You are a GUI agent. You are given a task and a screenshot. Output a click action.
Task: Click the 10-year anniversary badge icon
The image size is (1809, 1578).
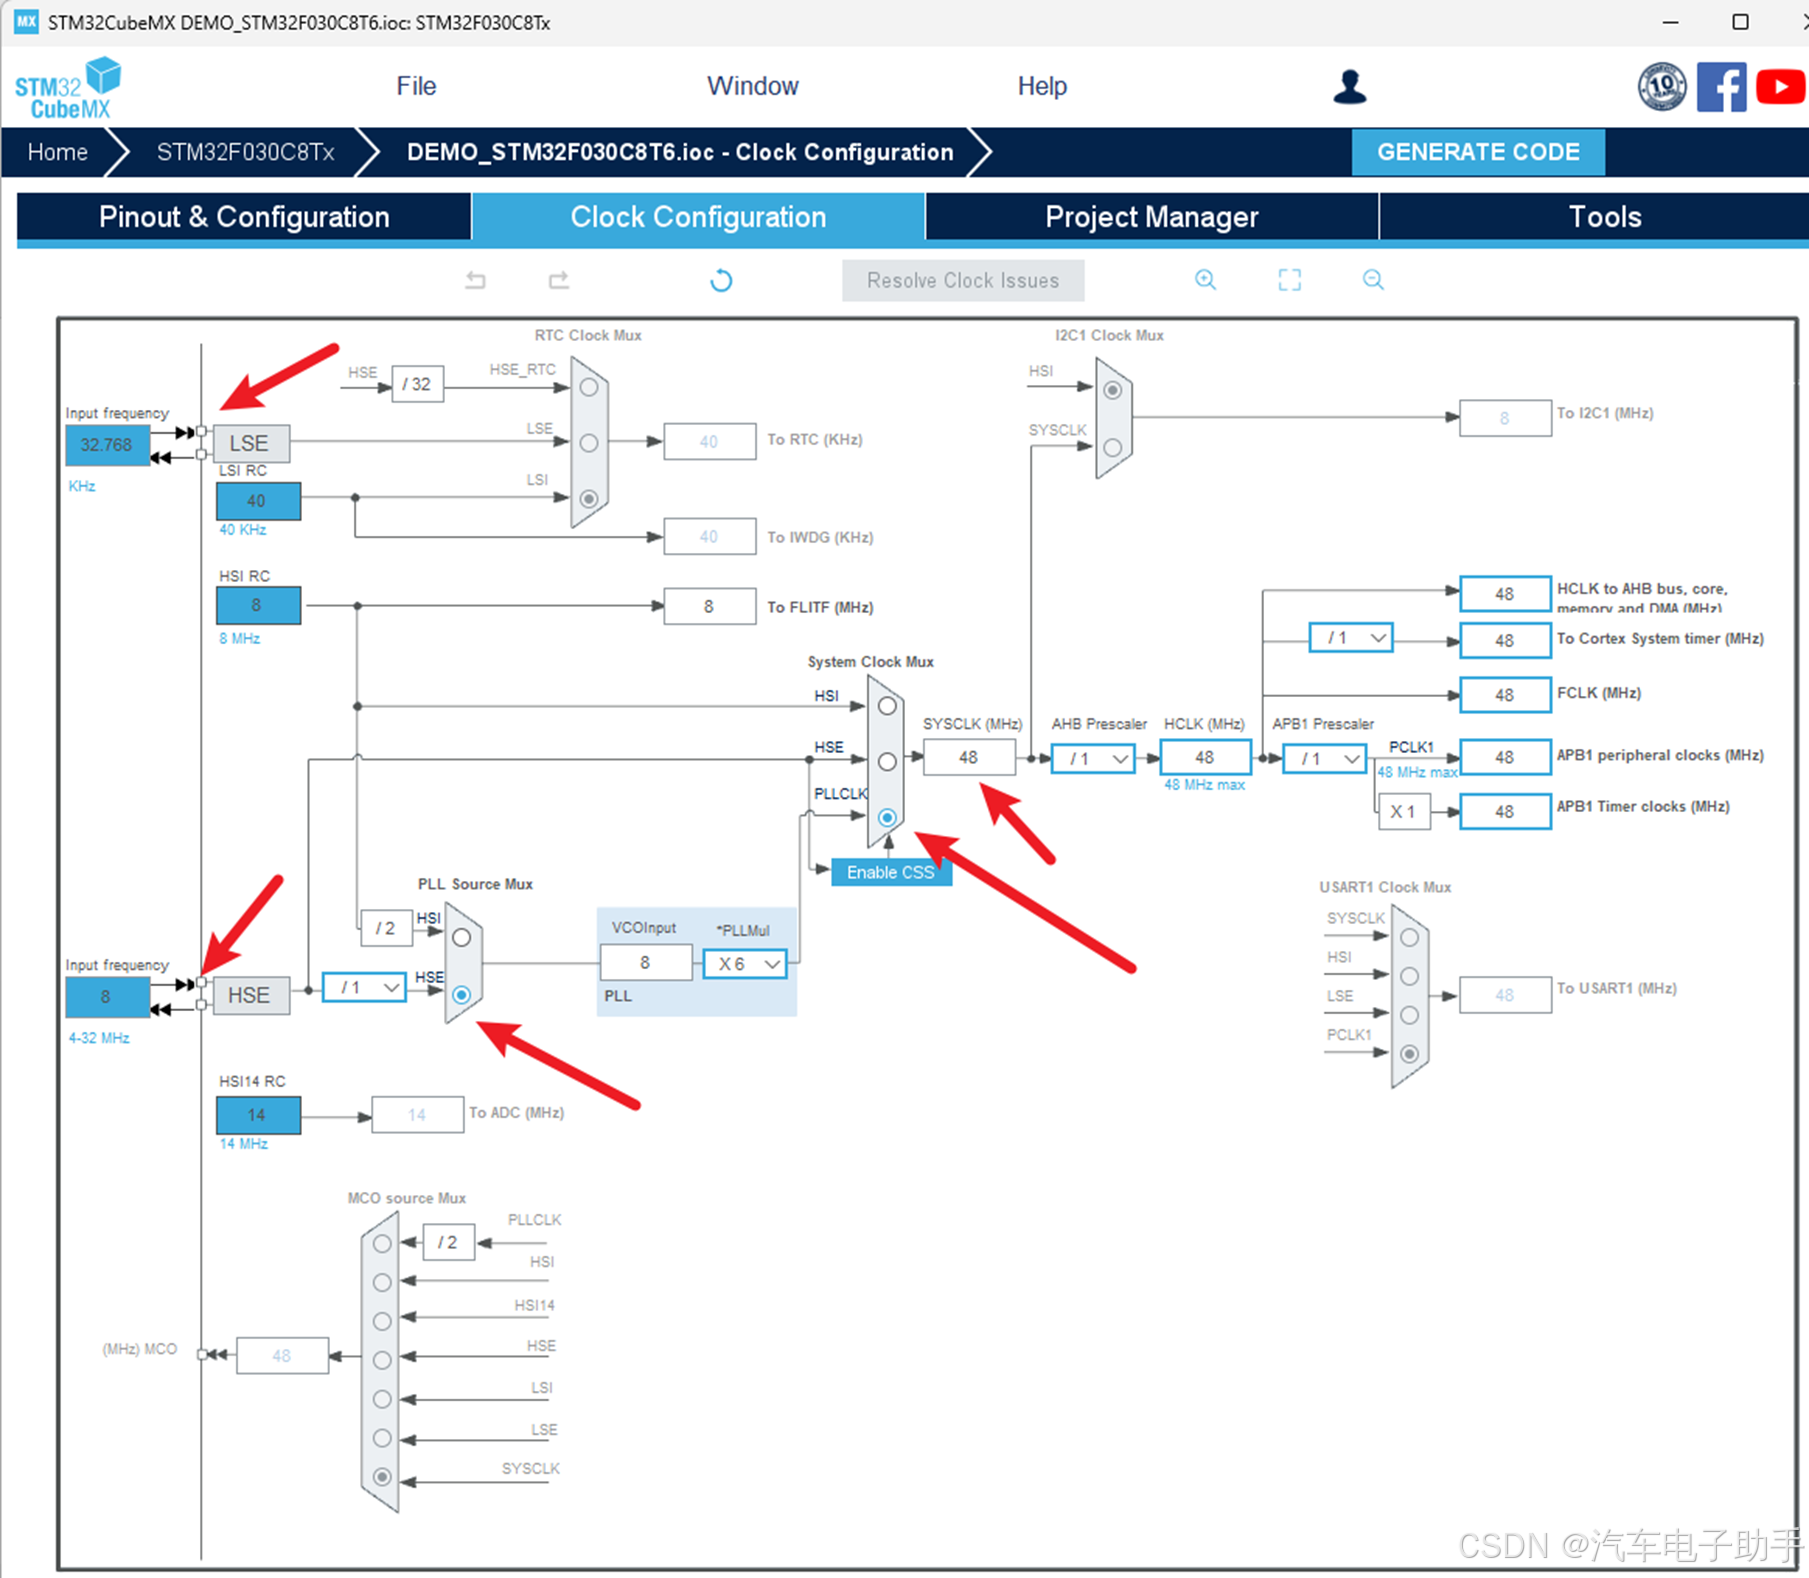[x=1662, y=87]
